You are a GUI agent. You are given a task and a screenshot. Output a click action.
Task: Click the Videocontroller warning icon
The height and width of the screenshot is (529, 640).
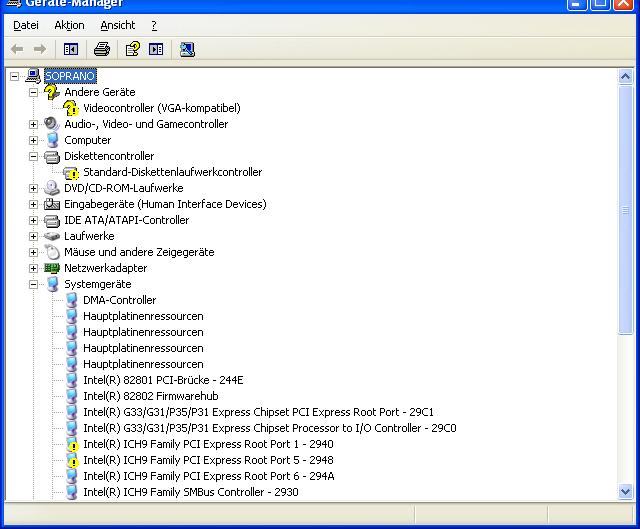pyautogui.click(x=71, y=108)
